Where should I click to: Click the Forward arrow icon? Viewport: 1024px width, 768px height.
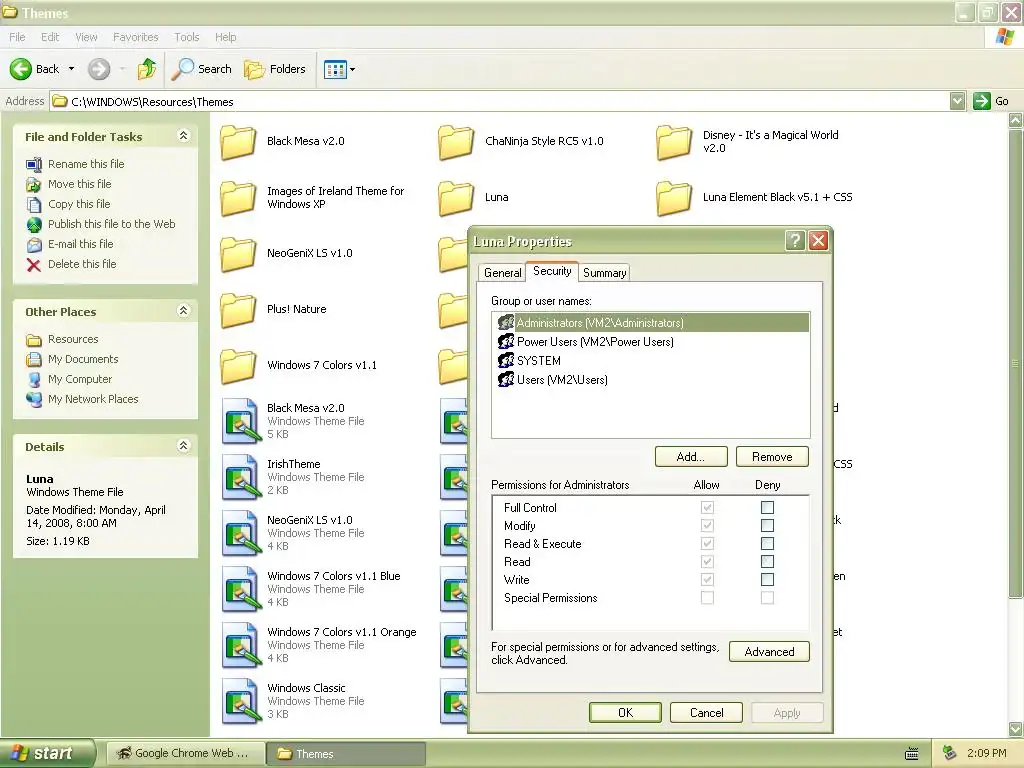[x=99, y=69]
